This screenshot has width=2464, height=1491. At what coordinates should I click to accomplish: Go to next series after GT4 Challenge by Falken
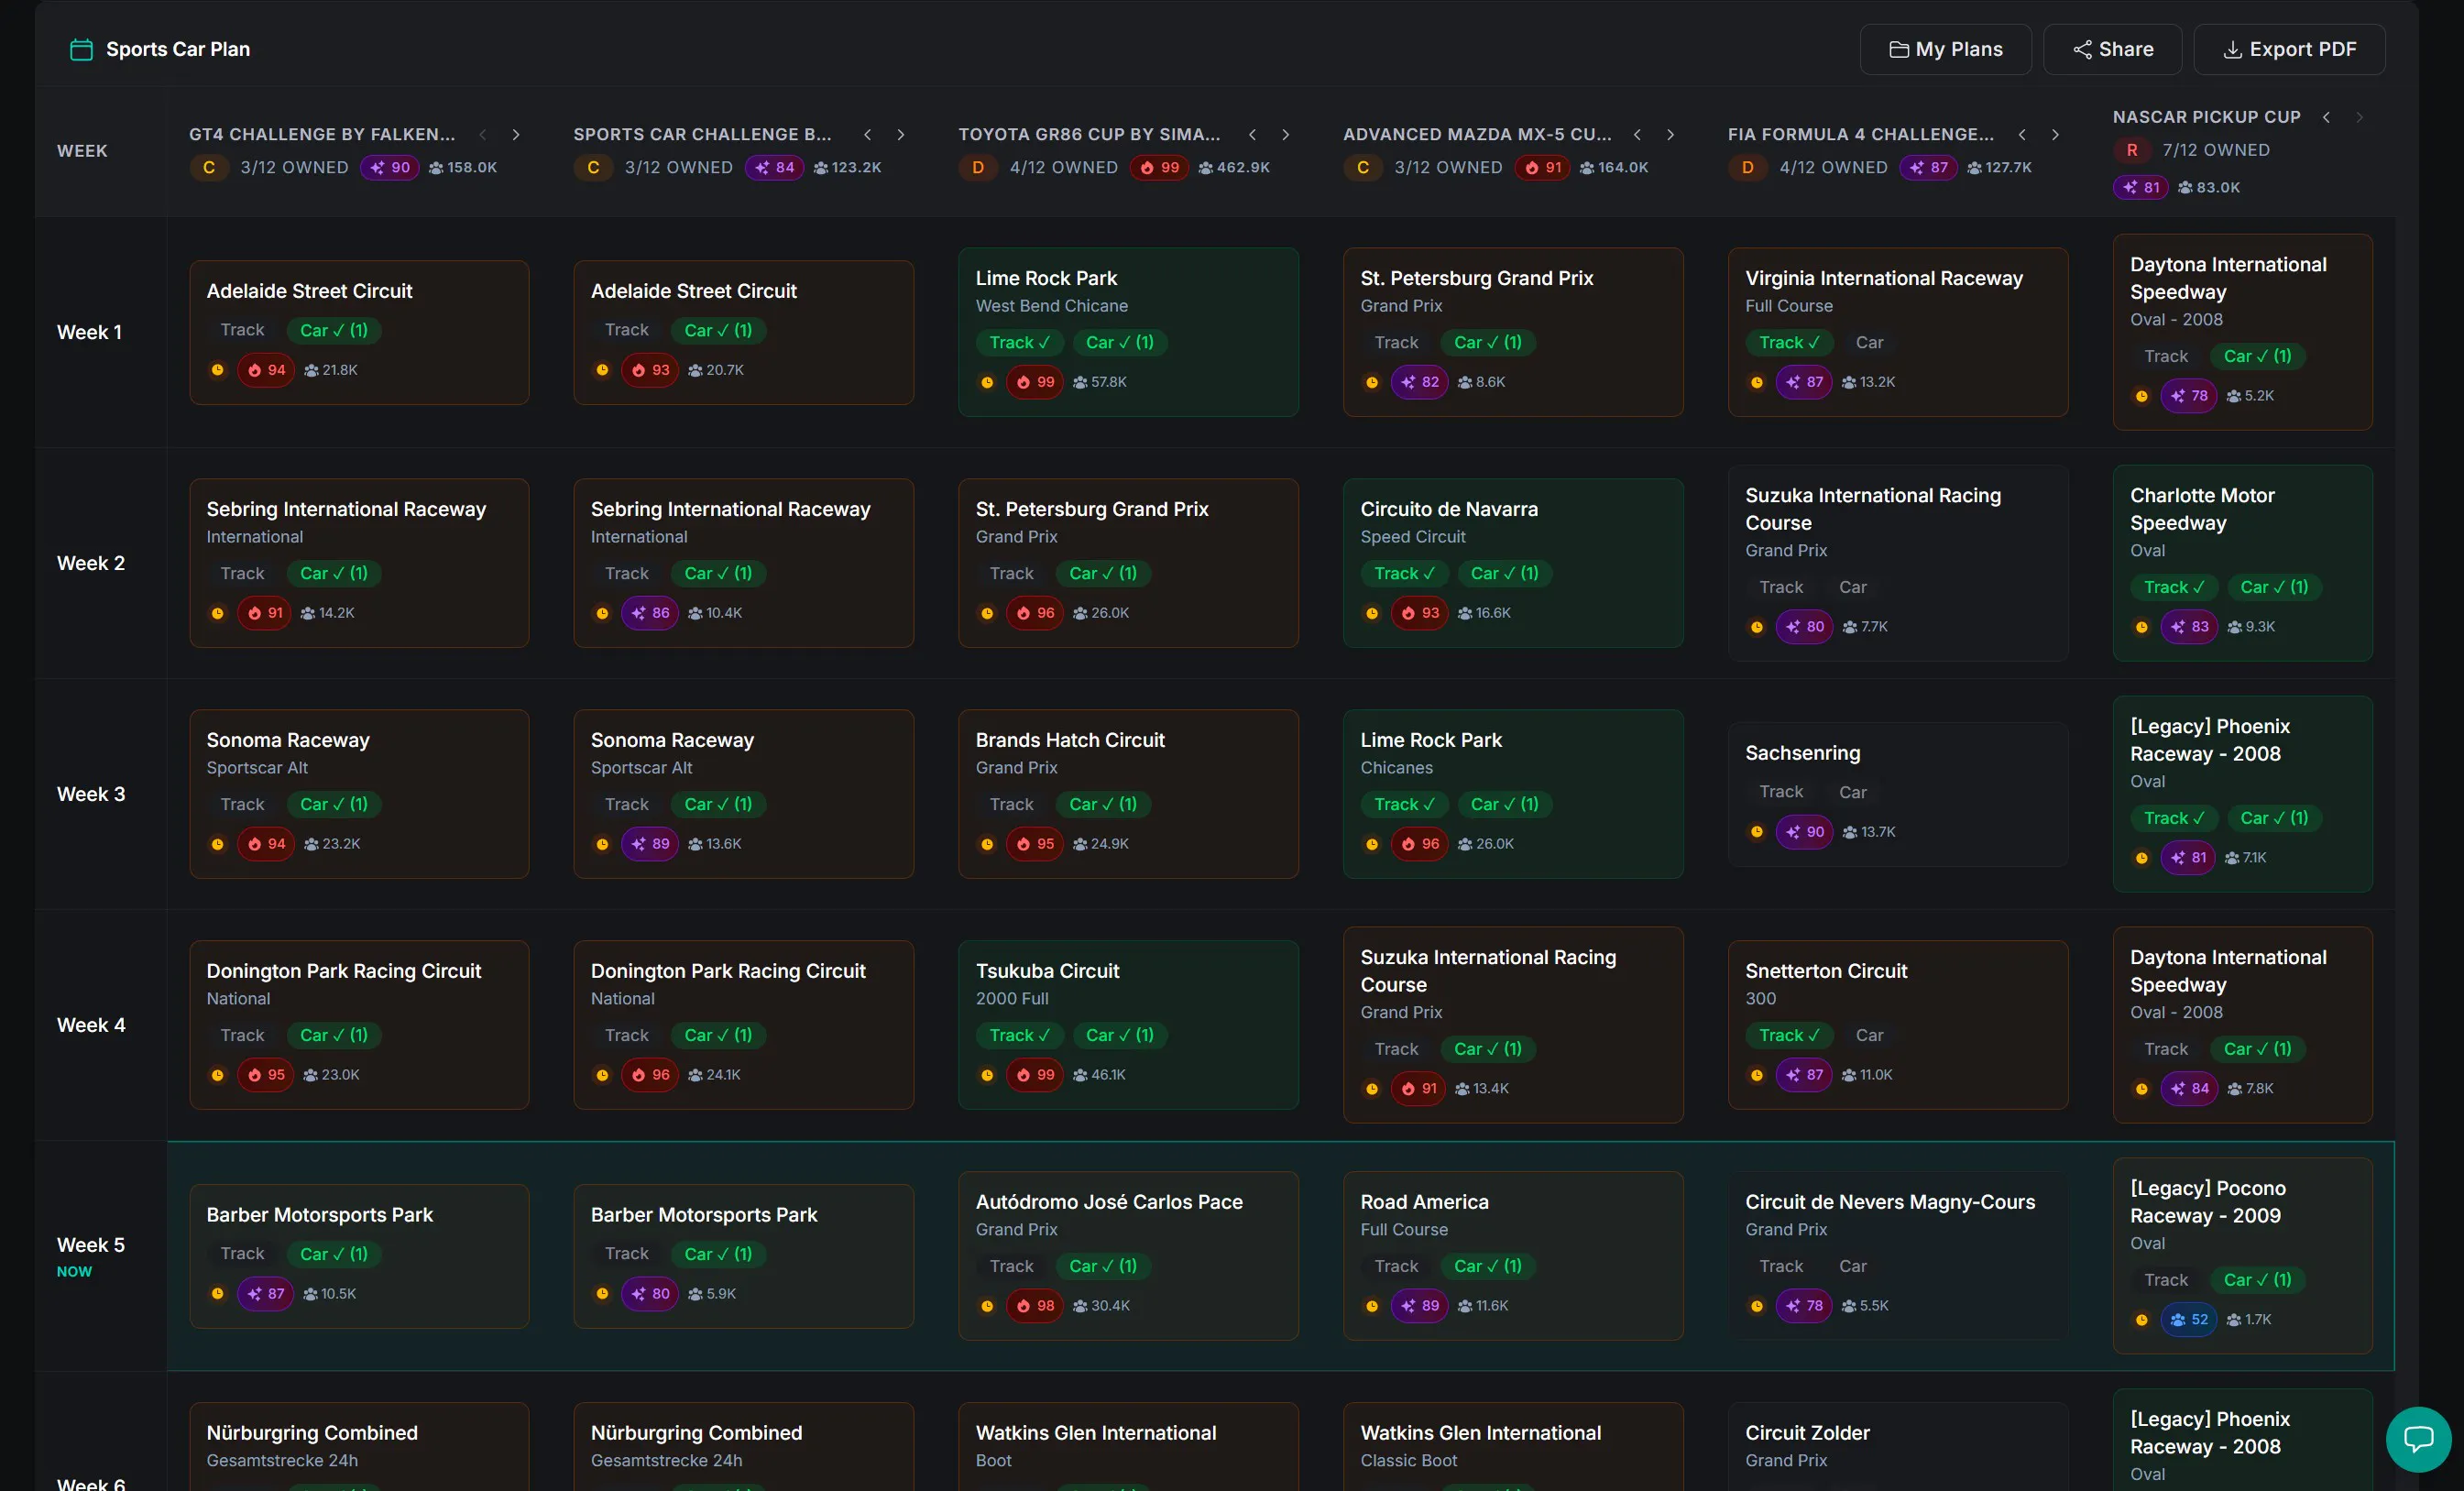(x=516, y=134)
